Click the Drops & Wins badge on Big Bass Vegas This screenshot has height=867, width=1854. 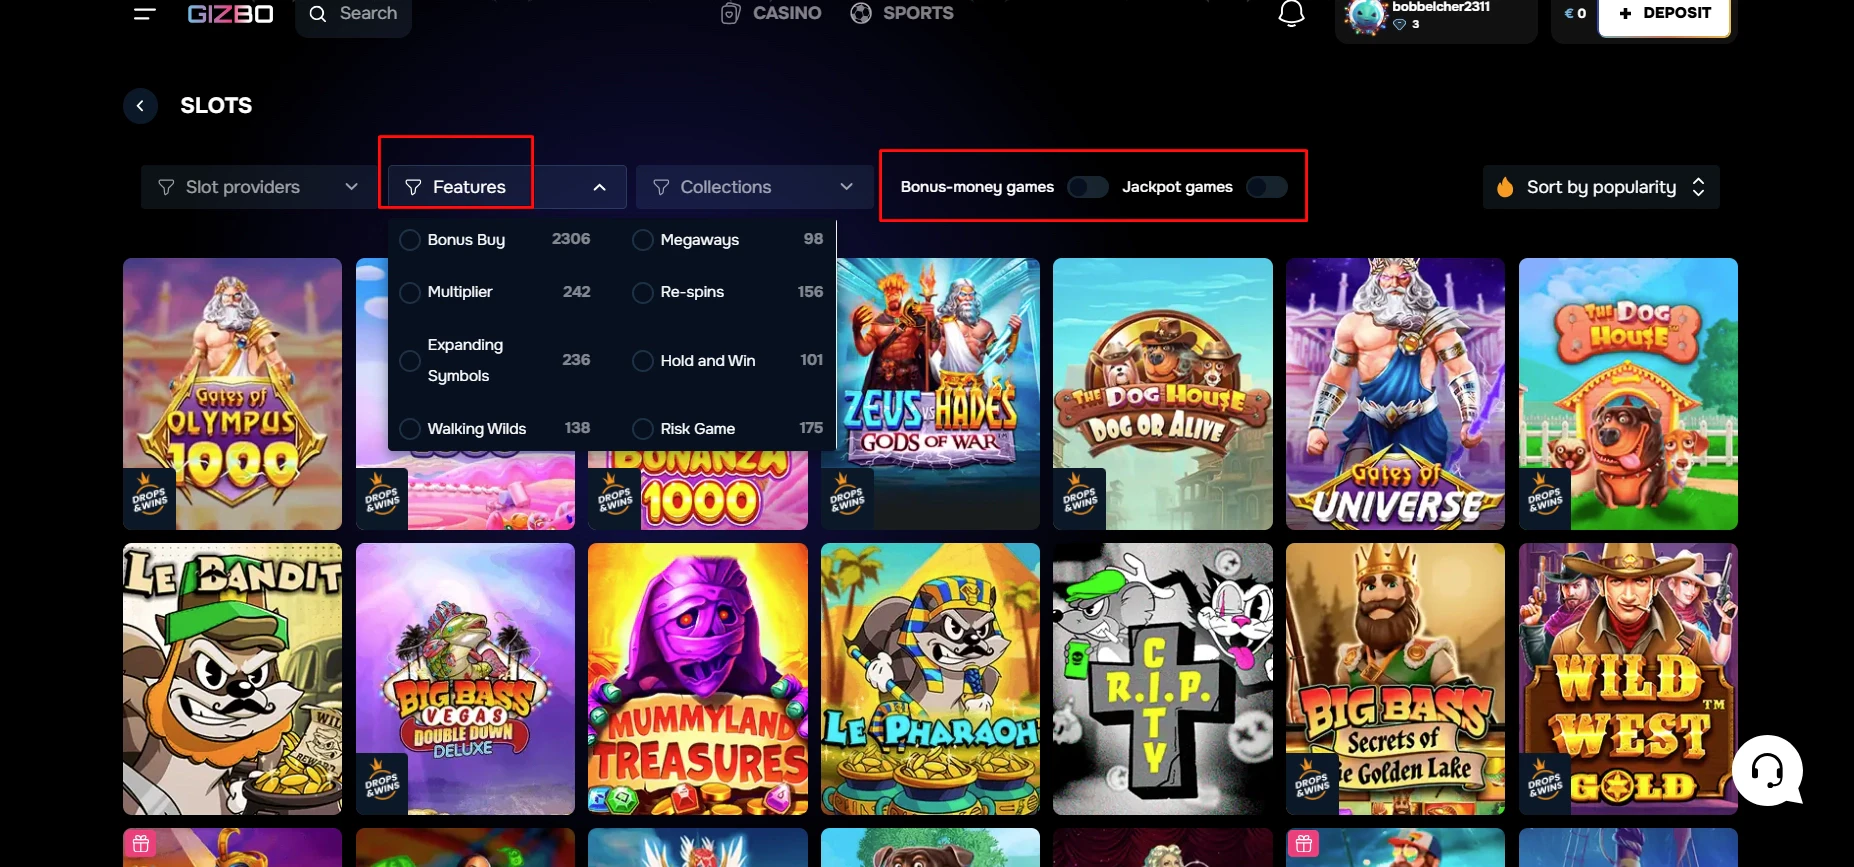[381, 783]
